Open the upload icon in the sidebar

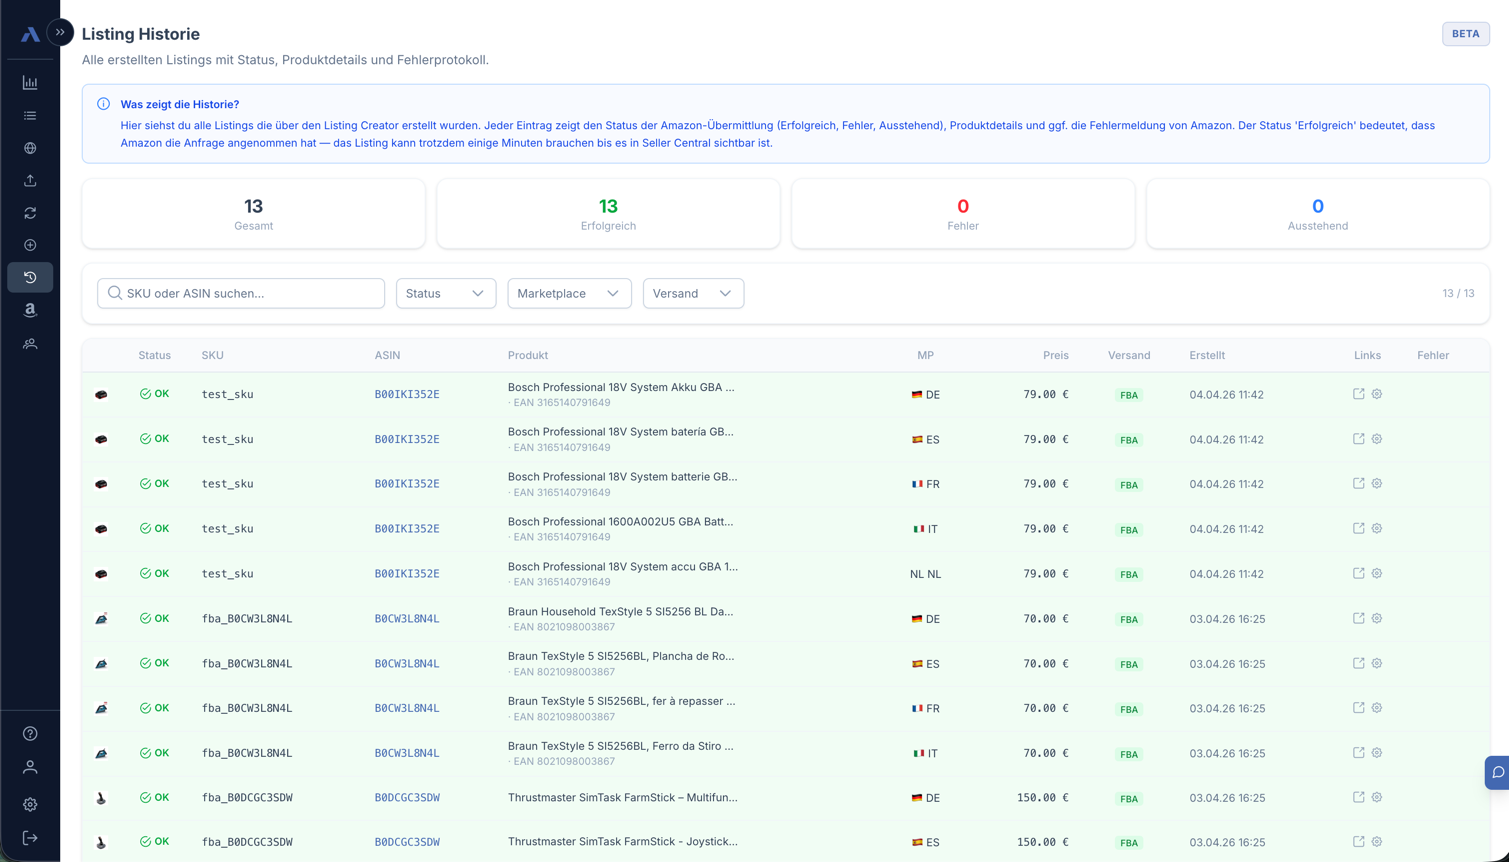(x=30, y=180)
